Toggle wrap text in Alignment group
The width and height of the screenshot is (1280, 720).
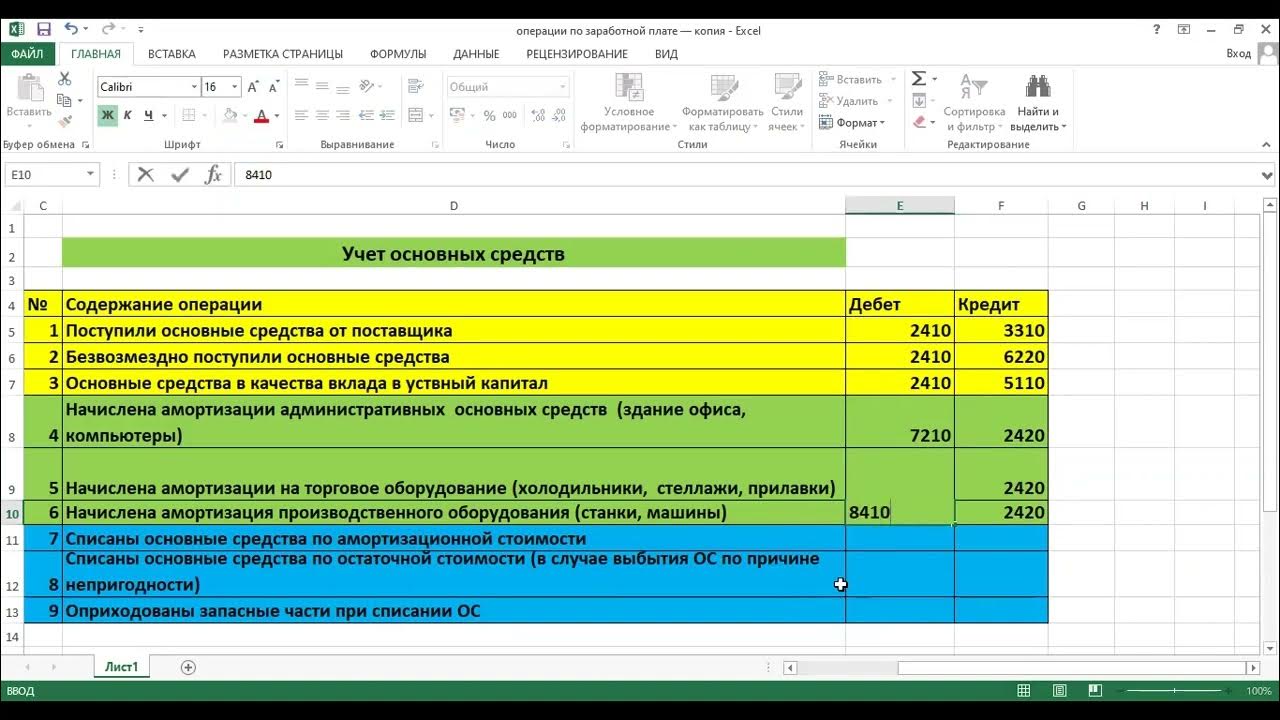416,87
